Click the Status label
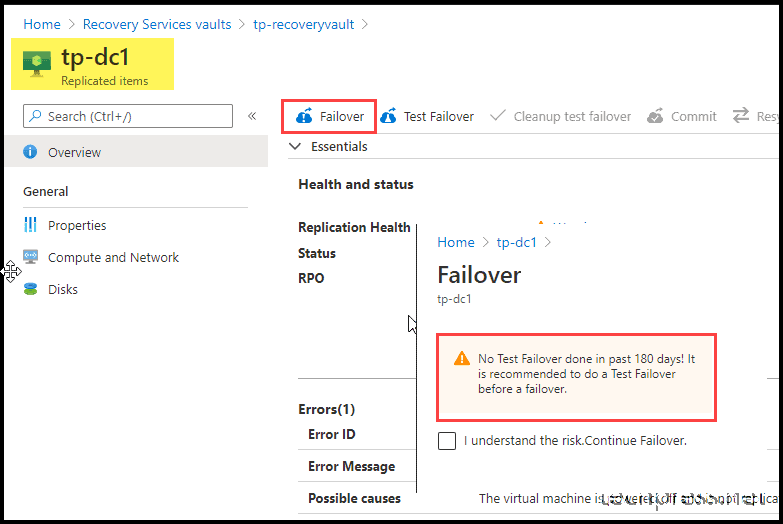This screenshot has height=524, width=783. [317, 253]
